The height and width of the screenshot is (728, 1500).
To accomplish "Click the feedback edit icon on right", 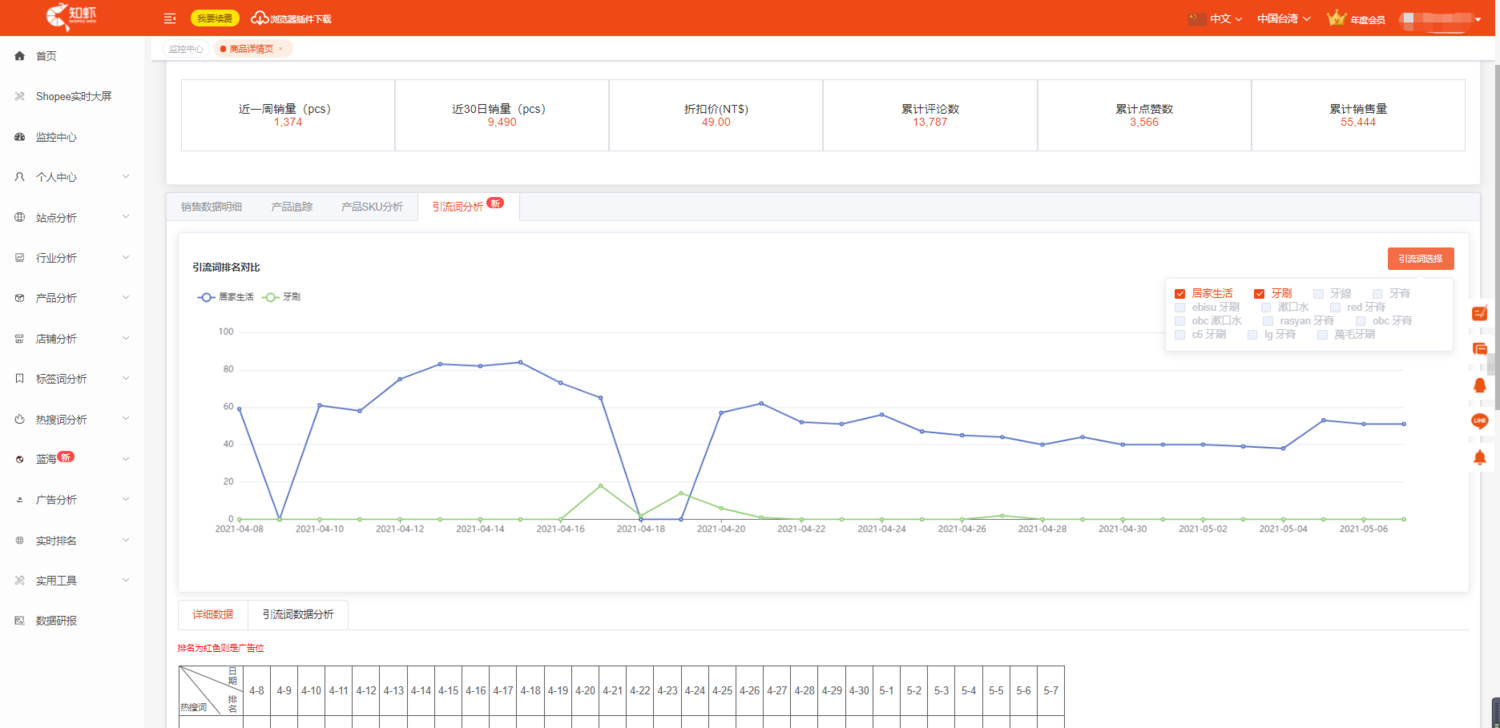I will pyautogui.click(x=1480, y=313).
